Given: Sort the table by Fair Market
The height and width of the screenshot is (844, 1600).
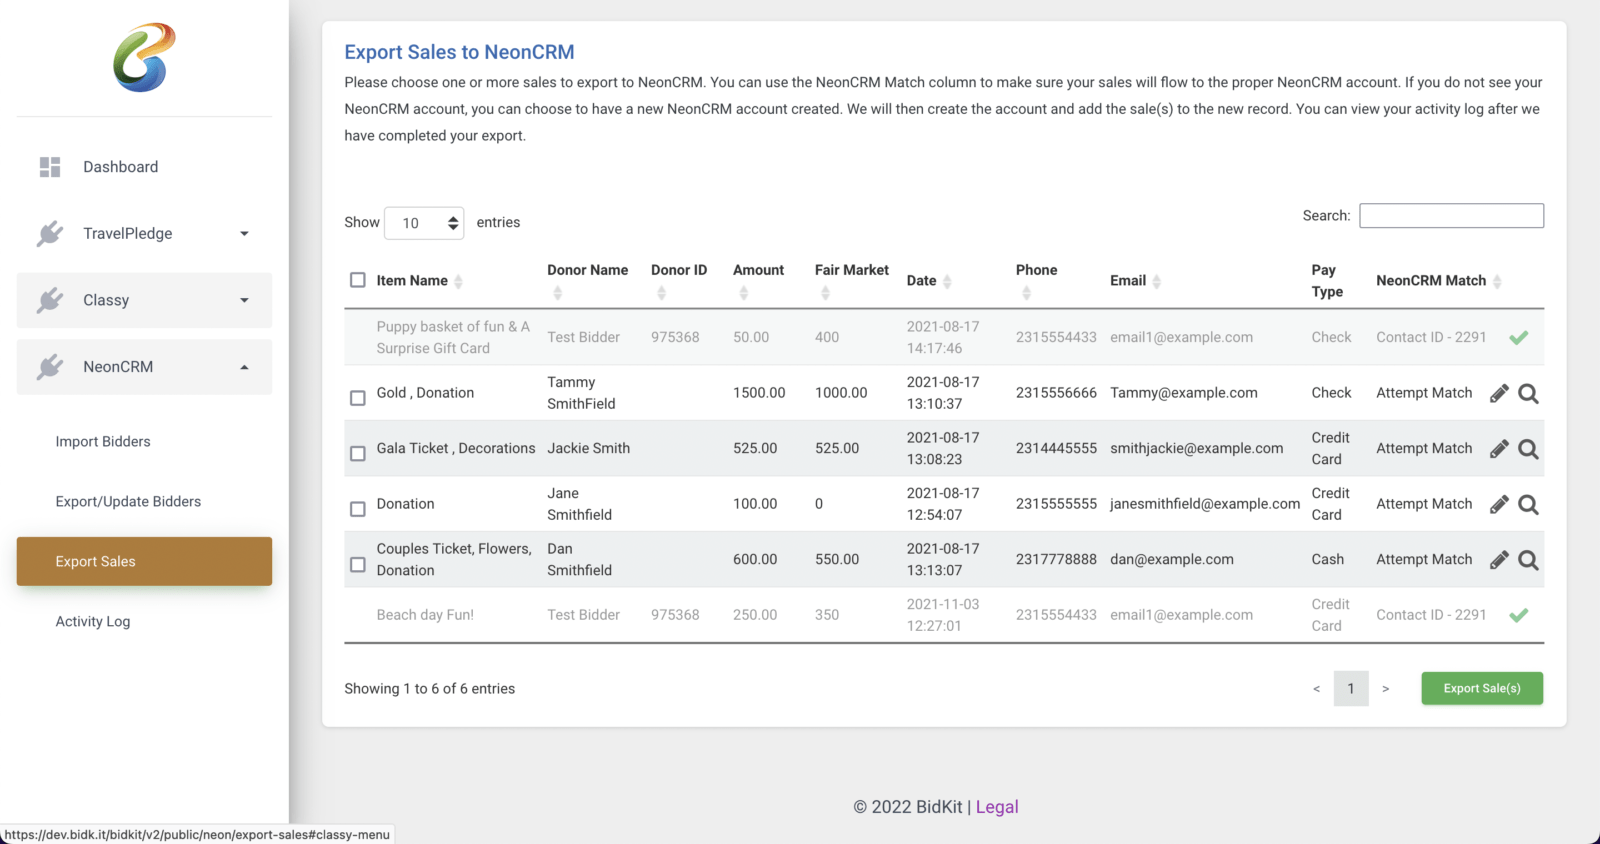Looking at the screenshot, I should click(825, 293).
